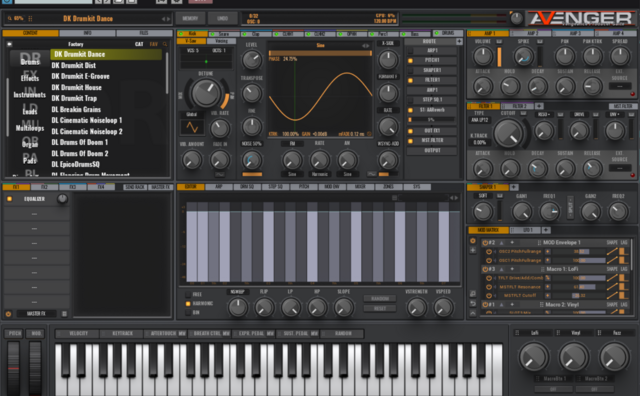Click the pitch bend wheel
The image size is (640, 396).
[13, 368]
